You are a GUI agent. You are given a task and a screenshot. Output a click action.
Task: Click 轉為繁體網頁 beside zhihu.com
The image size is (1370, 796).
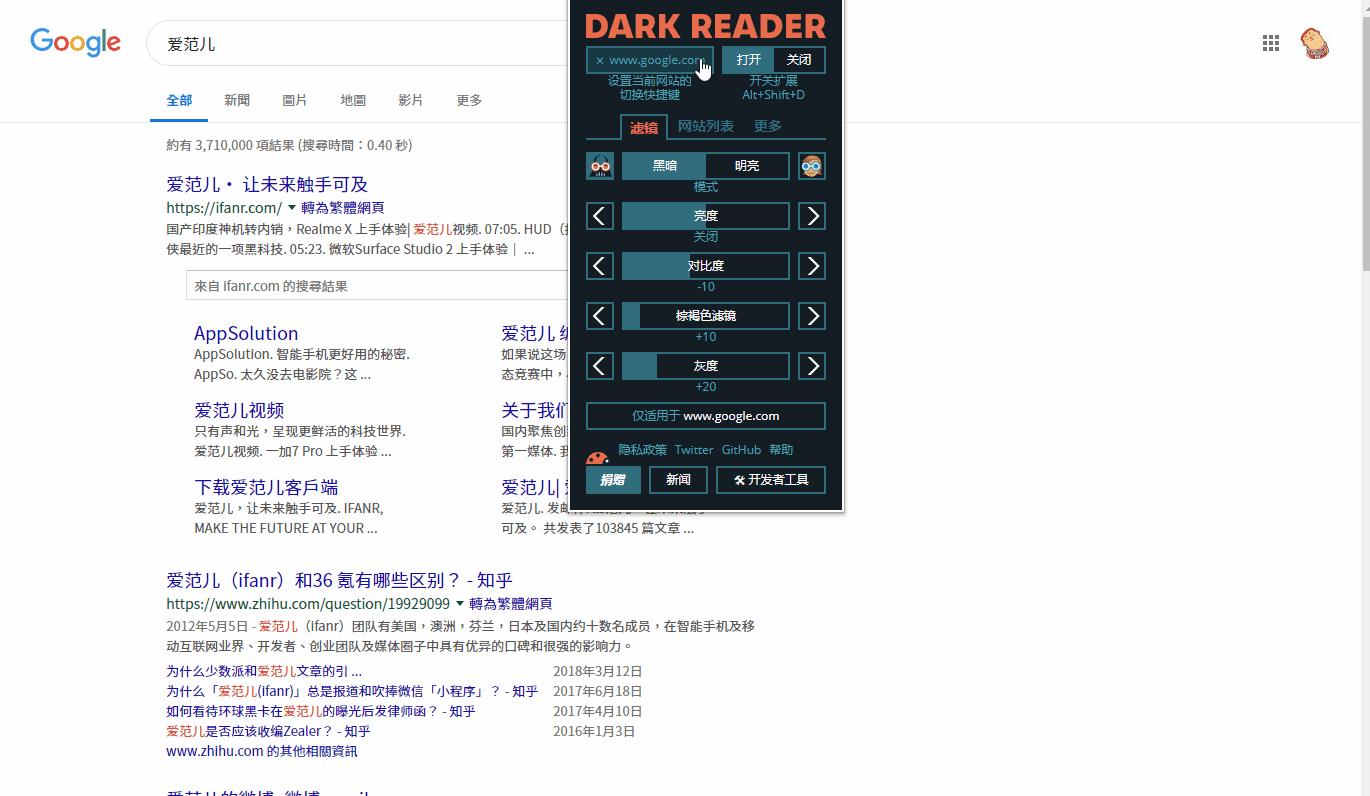[511, 604]
